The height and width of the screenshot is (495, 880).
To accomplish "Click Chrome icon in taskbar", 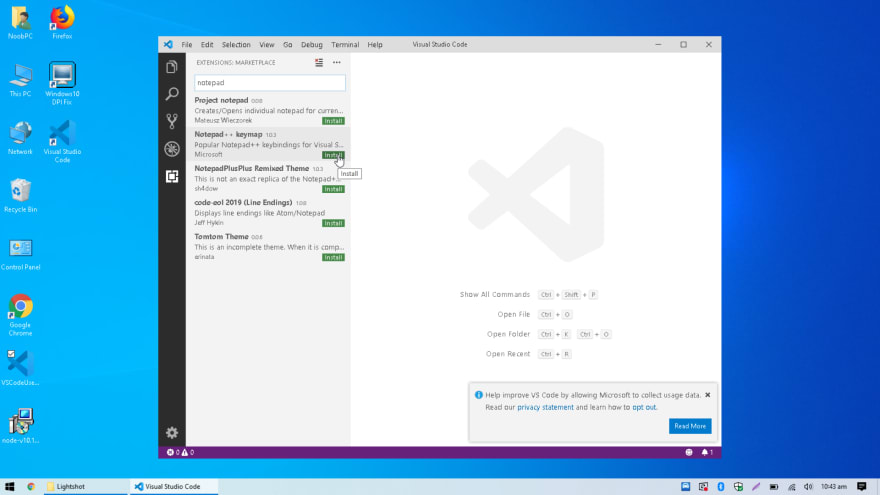I will tap(31, 487).
